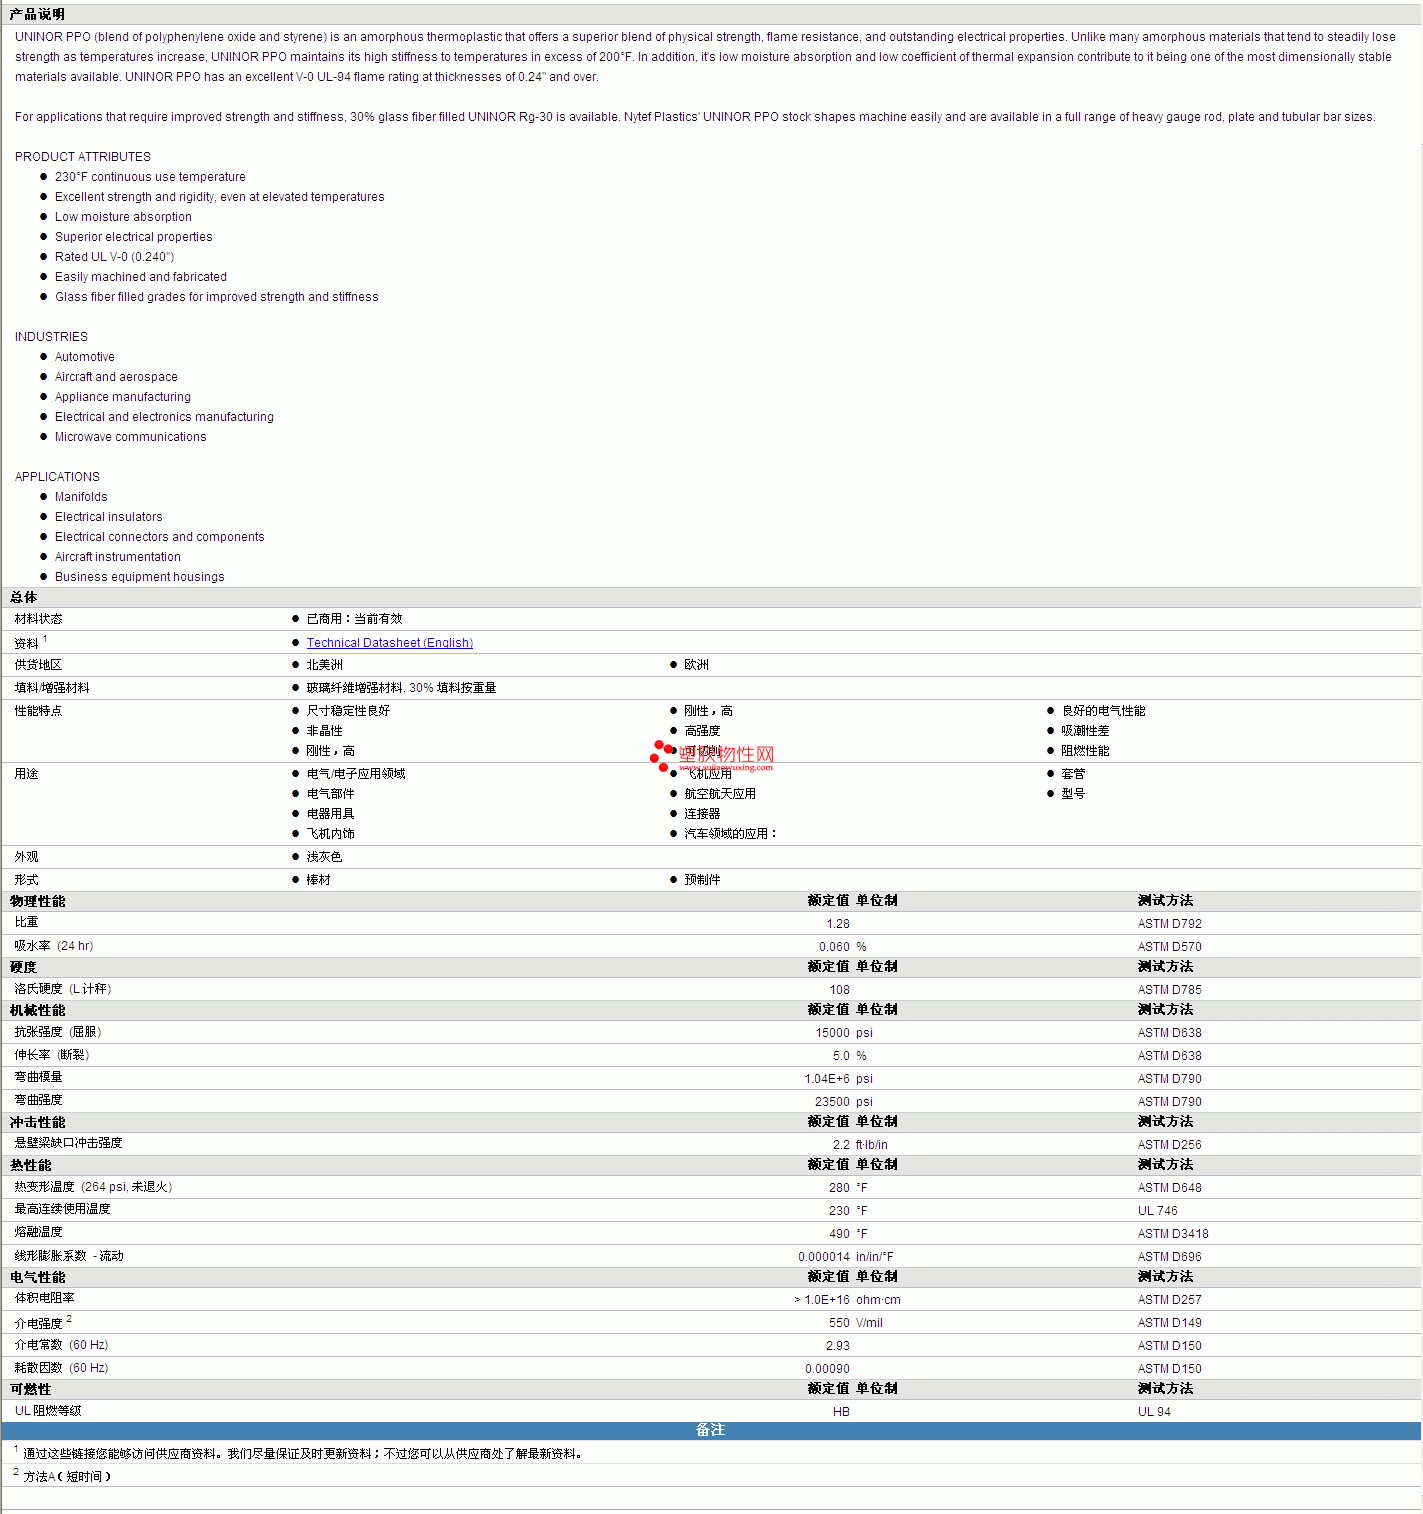The height and width of the screenshot is (1514, 1423).
Task: Click the expansion coefficient value 0.000014
Action: [824, 1257]
